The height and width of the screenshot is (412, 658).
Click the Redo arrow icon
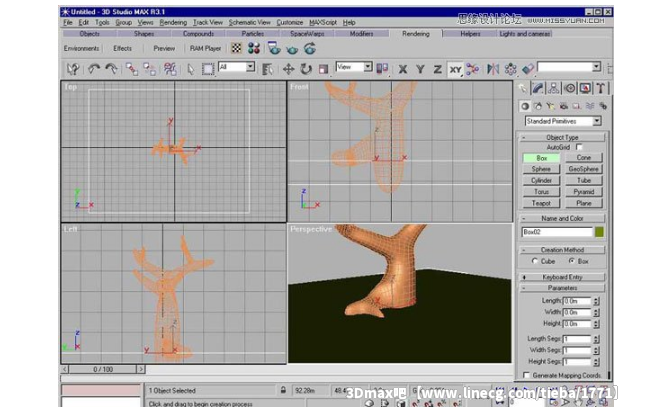click(x=111, y=69)
